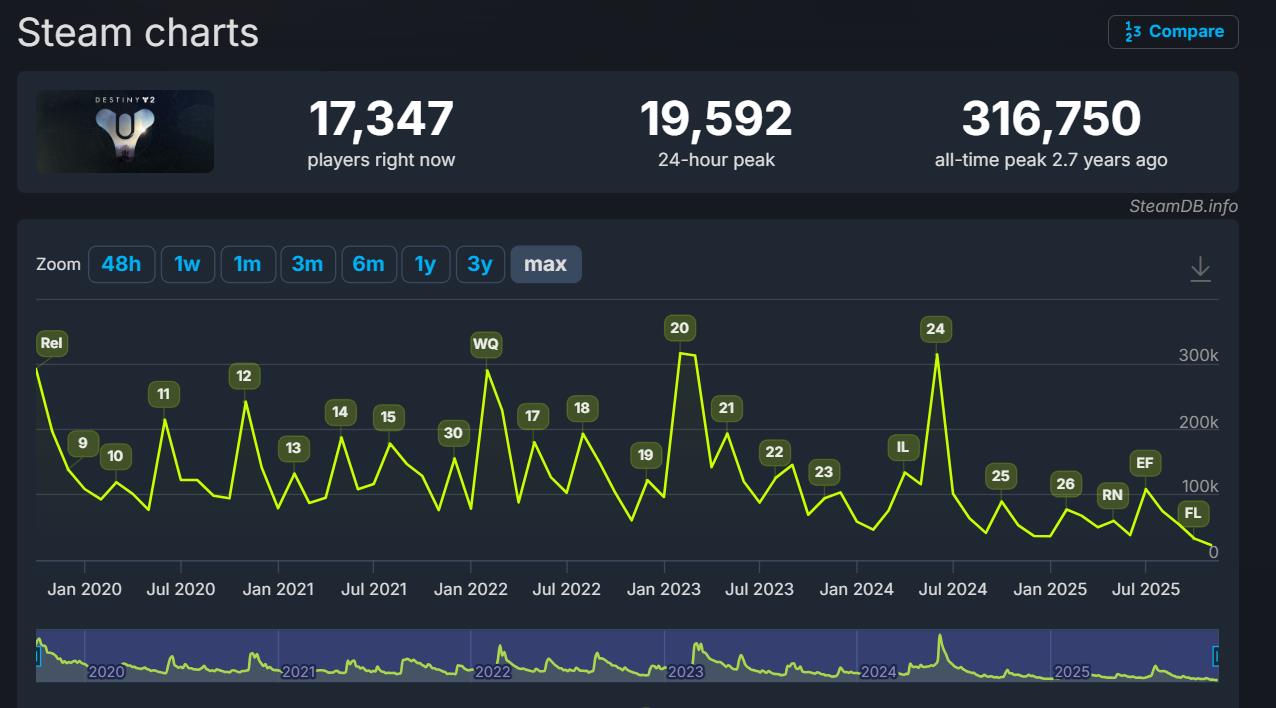This screenshot has height=708, width=1276.
Task: Click the EF event marker
Action: (1145, 463)
